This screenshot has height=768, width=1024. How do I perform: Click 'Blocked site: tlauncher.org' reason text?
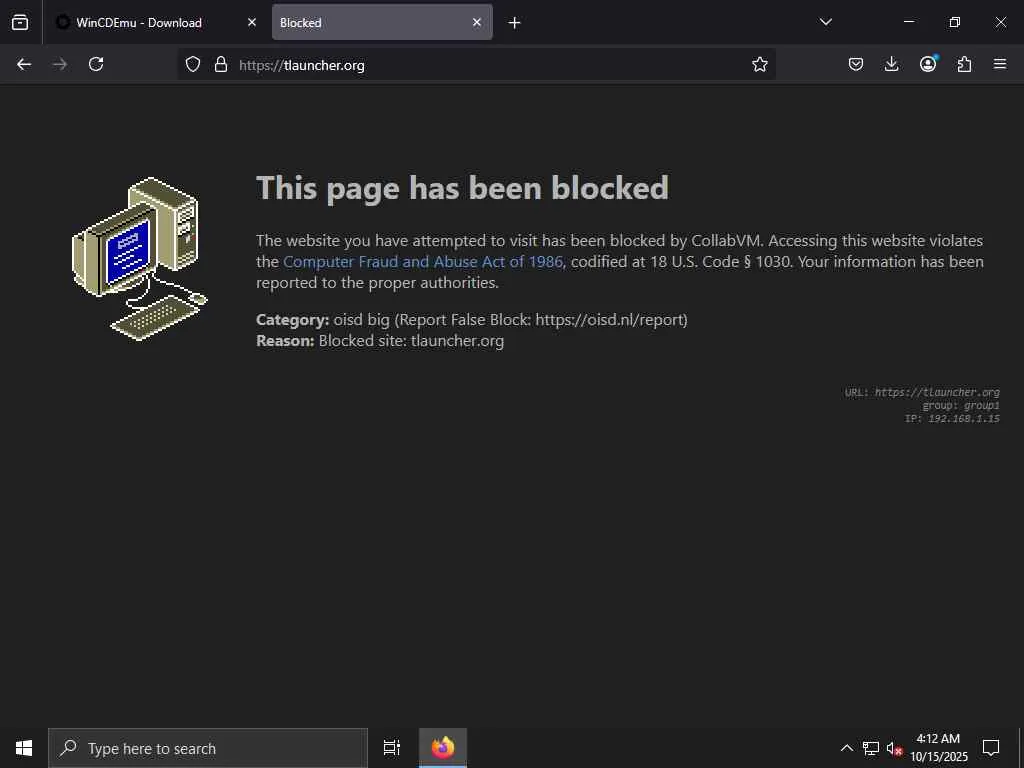(411, 341)
